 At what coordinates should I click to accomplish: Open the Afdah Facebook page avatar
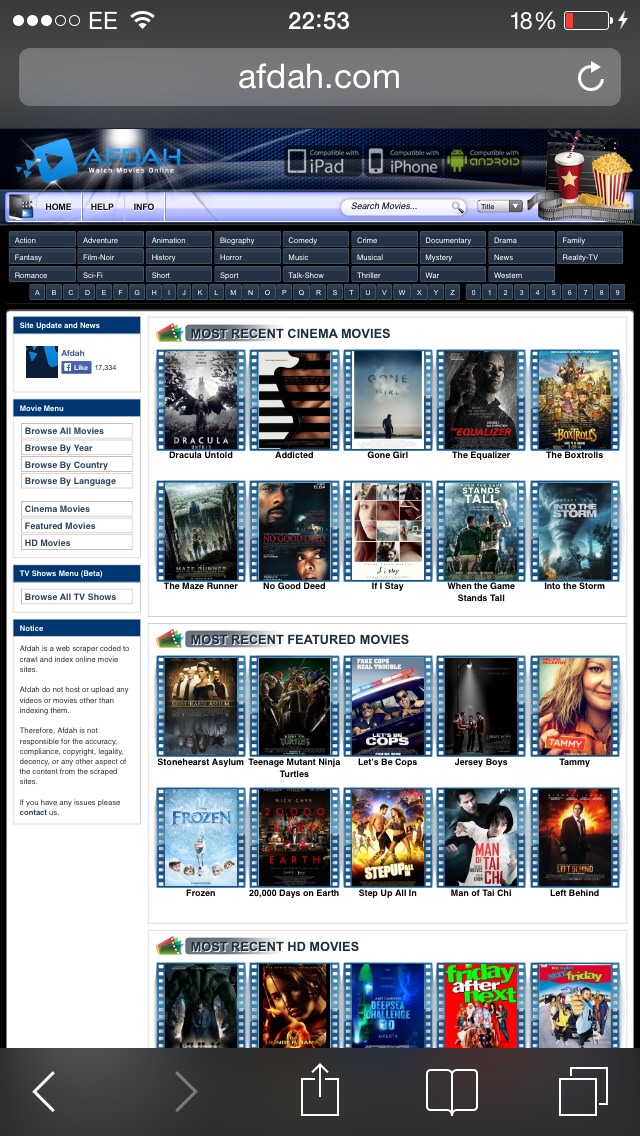tap(42, 362)
